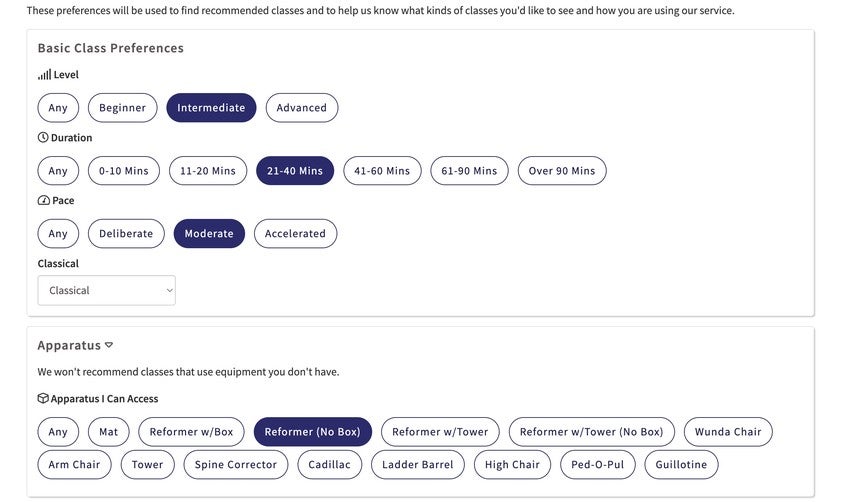Viewport: 848px width, 502px height.
Task: Set pace to Accelerated
Action: (x=295, y=234)
